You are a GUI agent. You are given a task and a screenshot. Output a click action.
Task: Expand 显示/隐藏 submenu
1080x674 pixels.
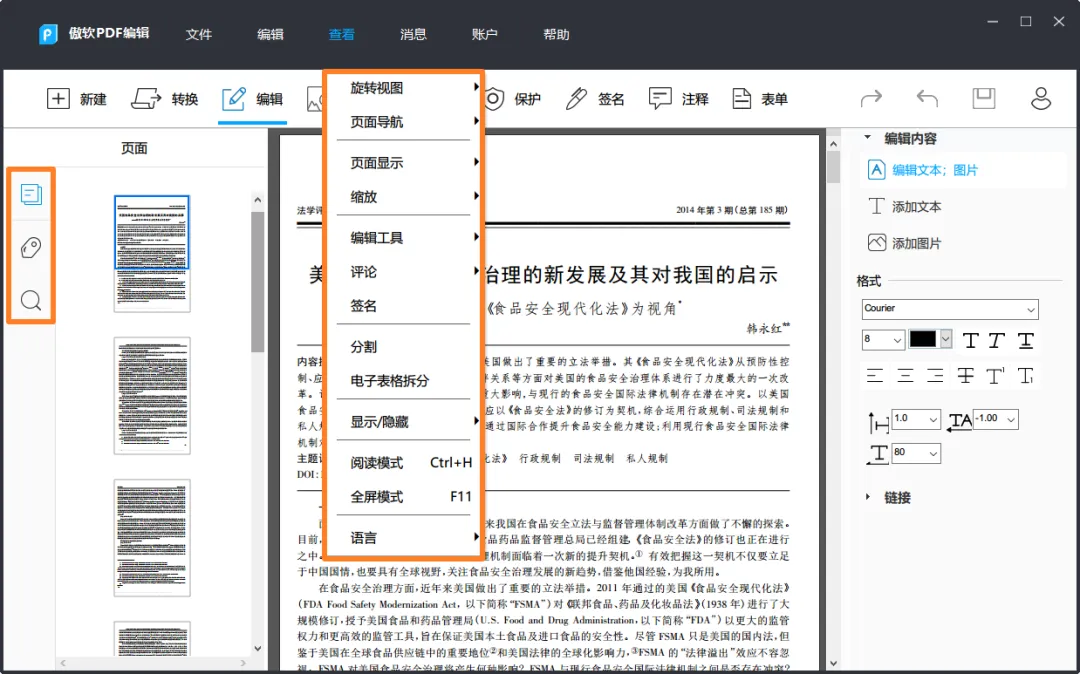point(404,421)
